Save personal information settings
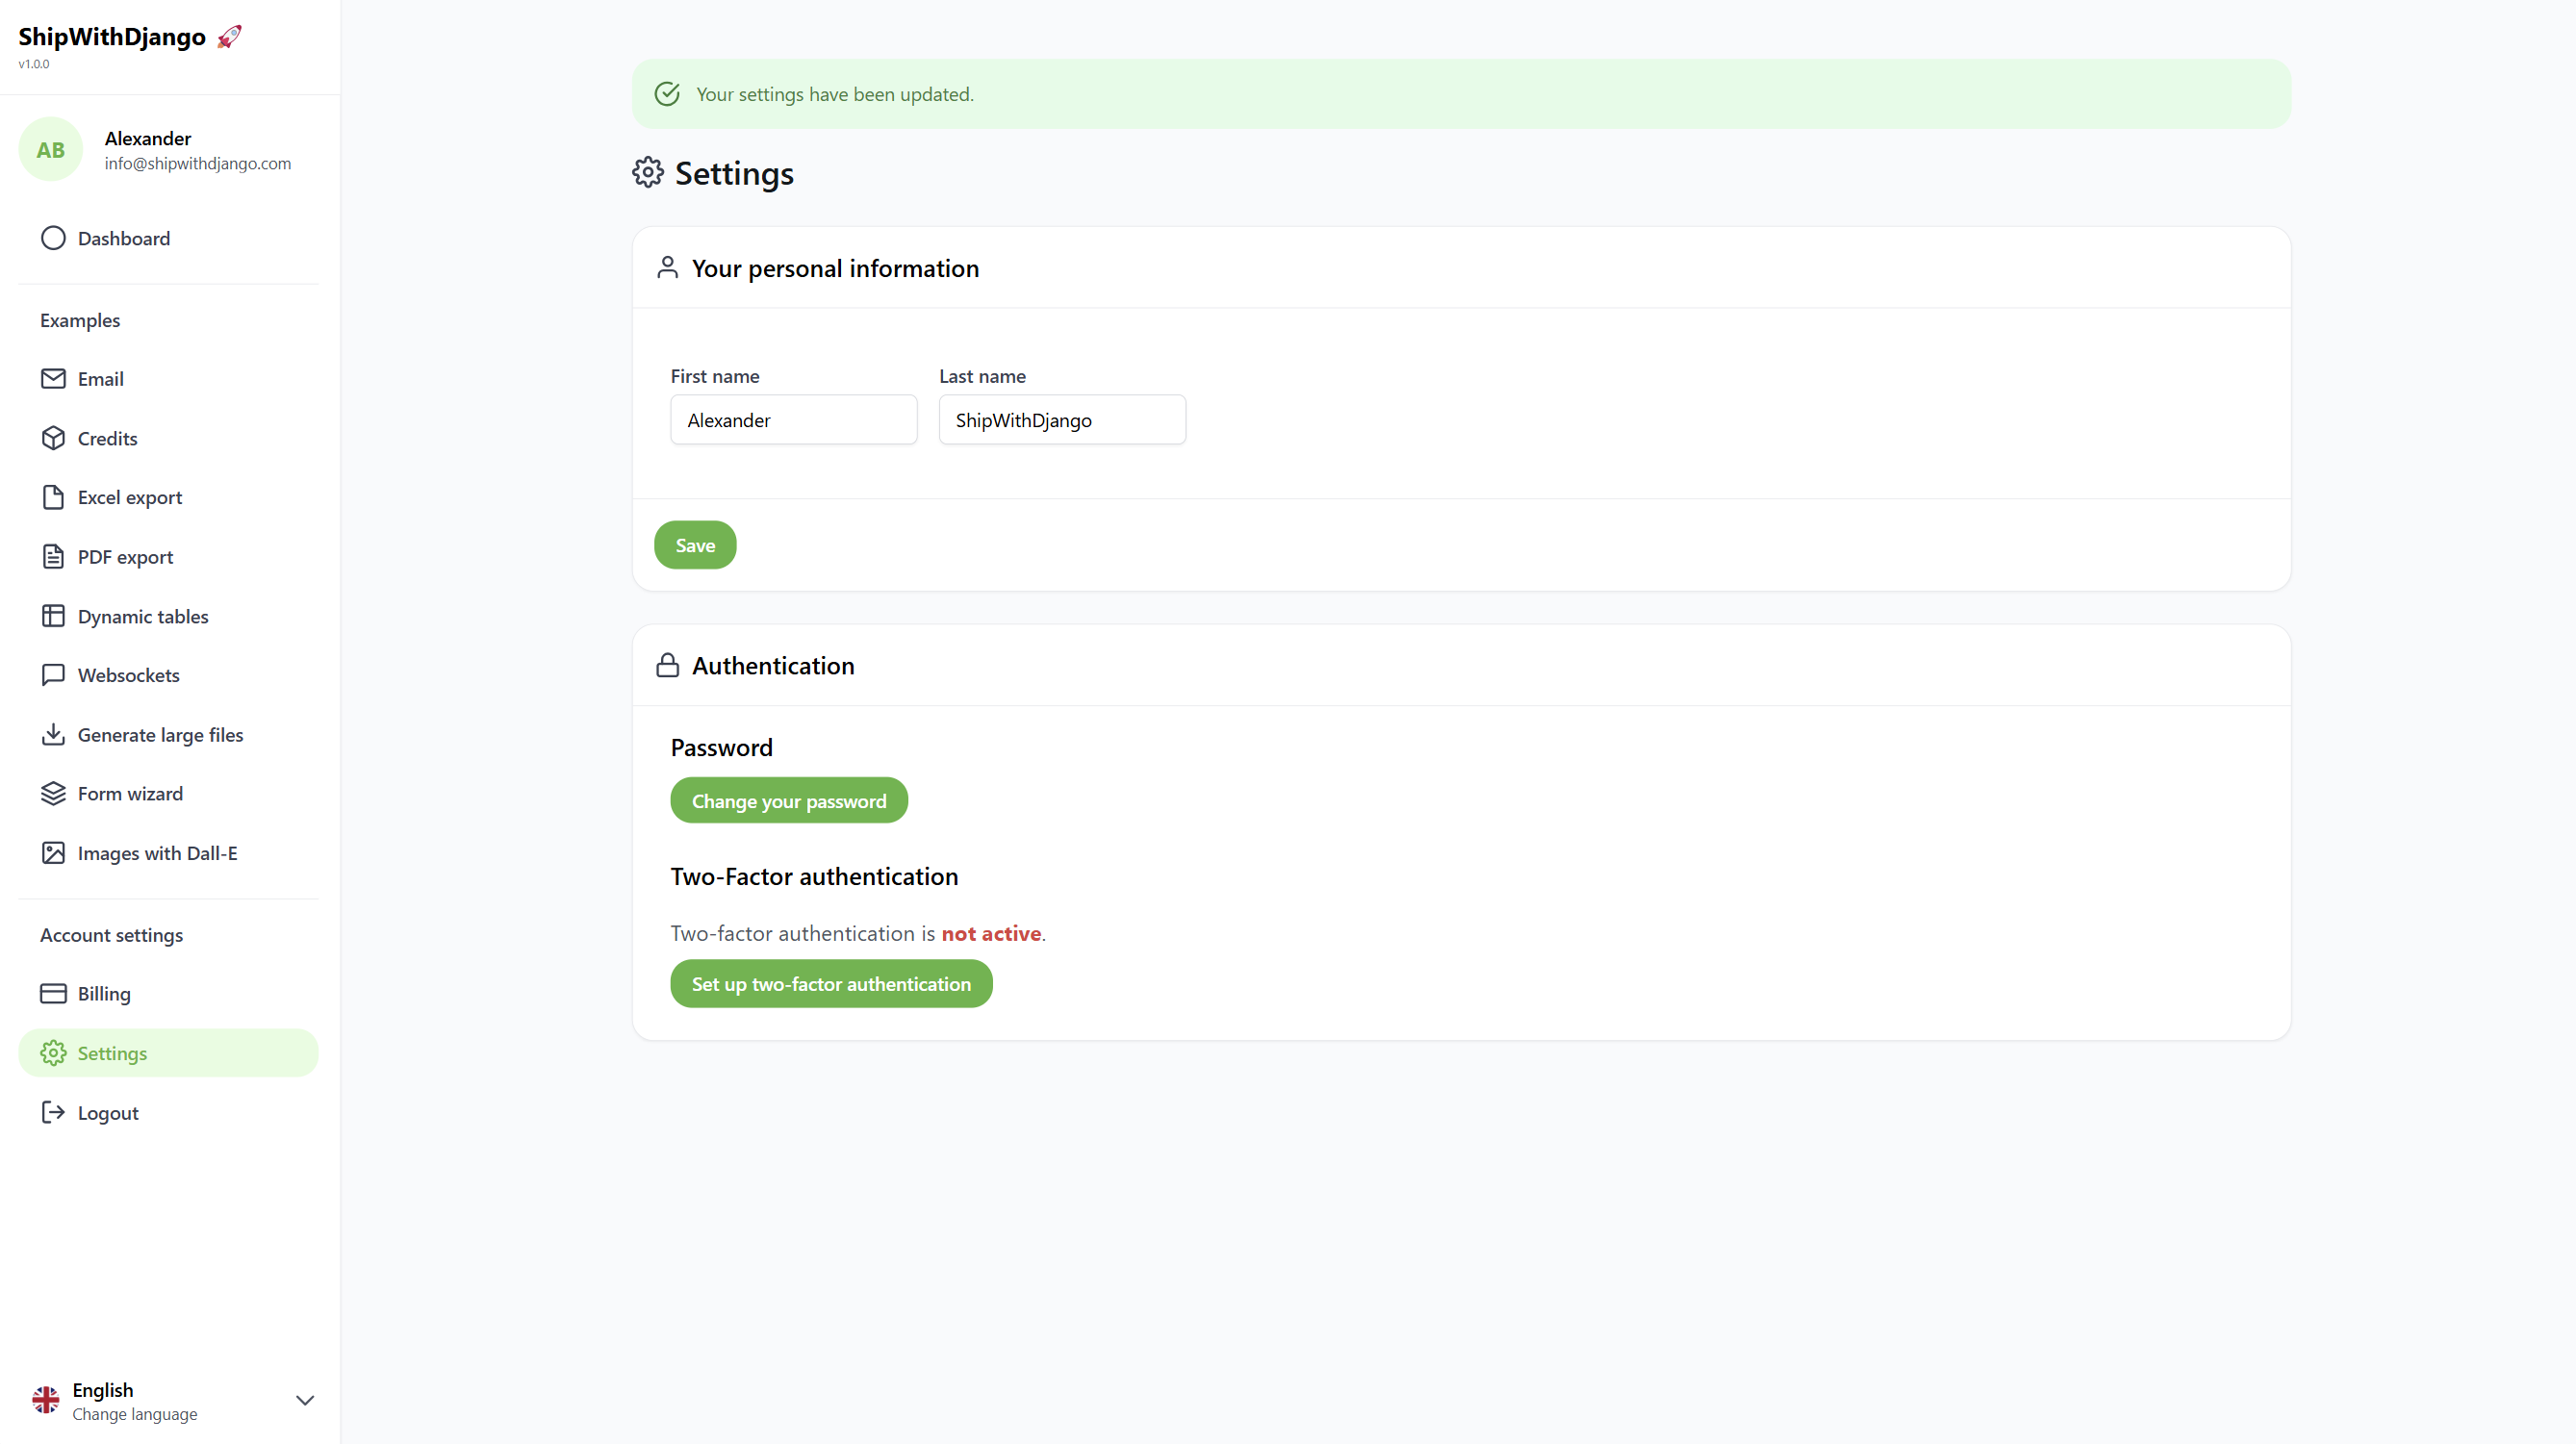The width and height of the screenshot is (2576, 1444). [696, 544]
